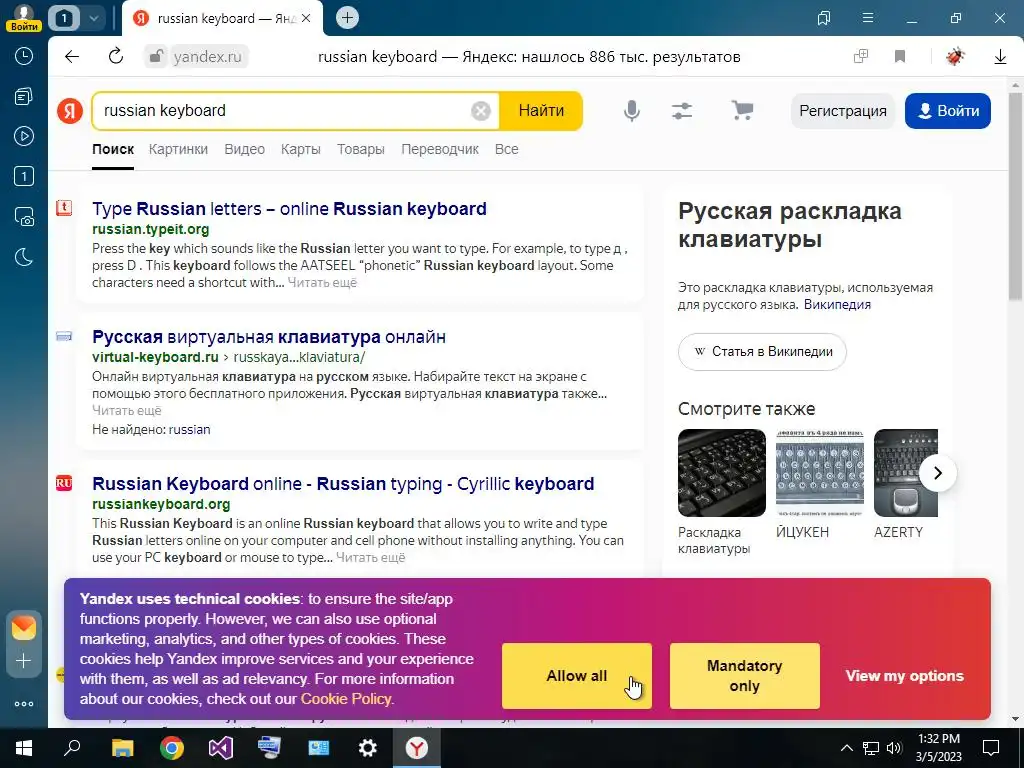Open search settings sliders icon
Viewport: 1024px width, 768px height.
coord(682,111)
